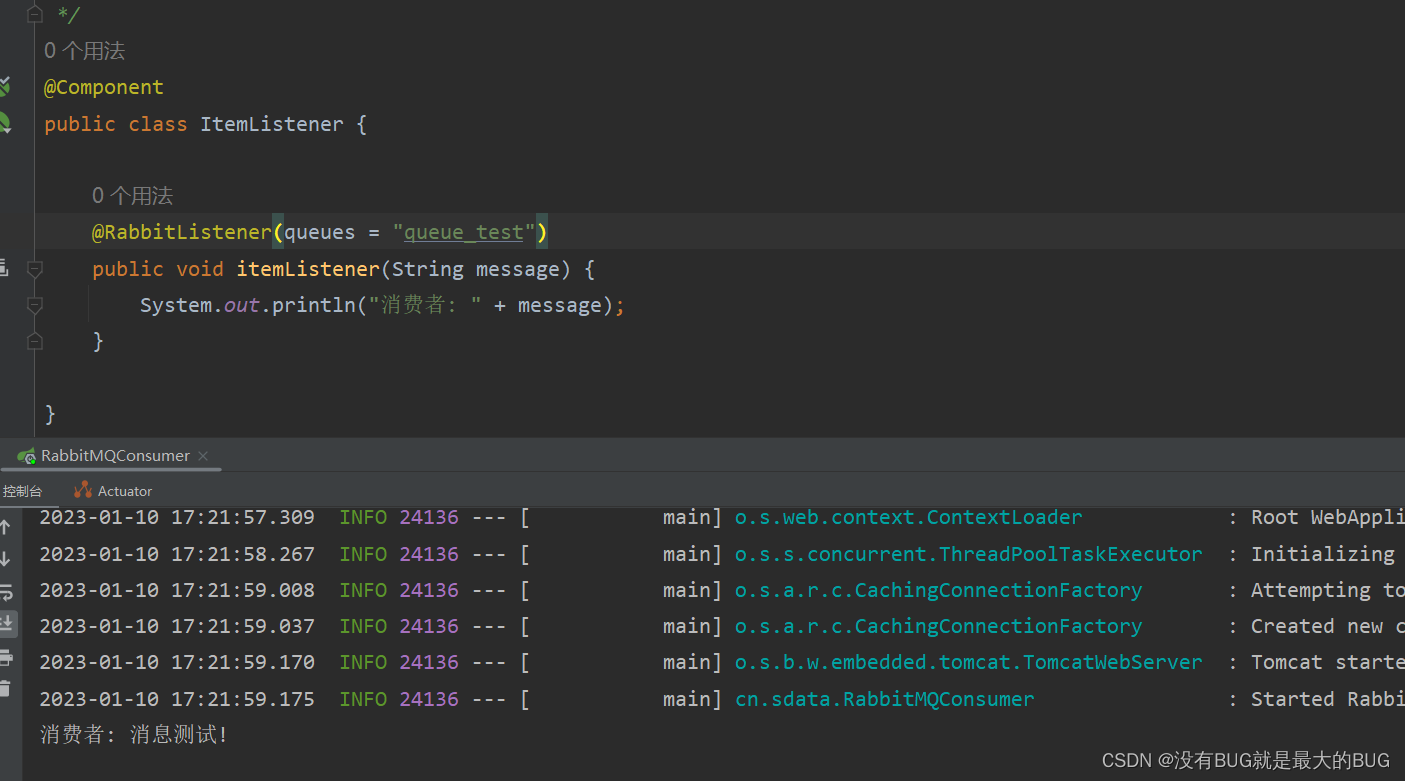This screenshot has height=781, width=1405.
Task: Toggle soft-wrap in the console toolbar
Action: (x=6, y=592)
